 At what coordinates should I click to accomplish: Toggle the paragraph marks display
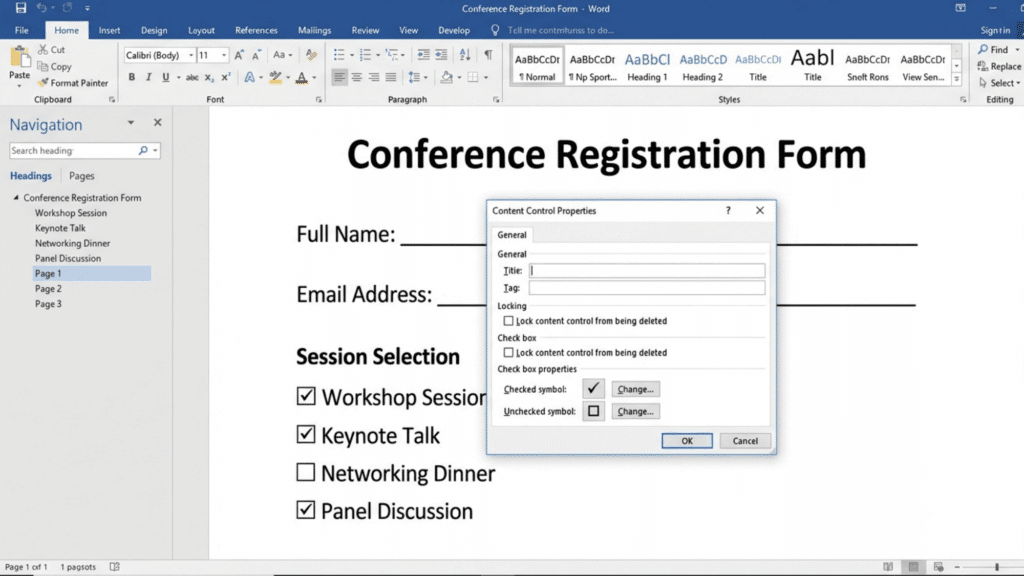pyautogui.click(x=489, y=55)
